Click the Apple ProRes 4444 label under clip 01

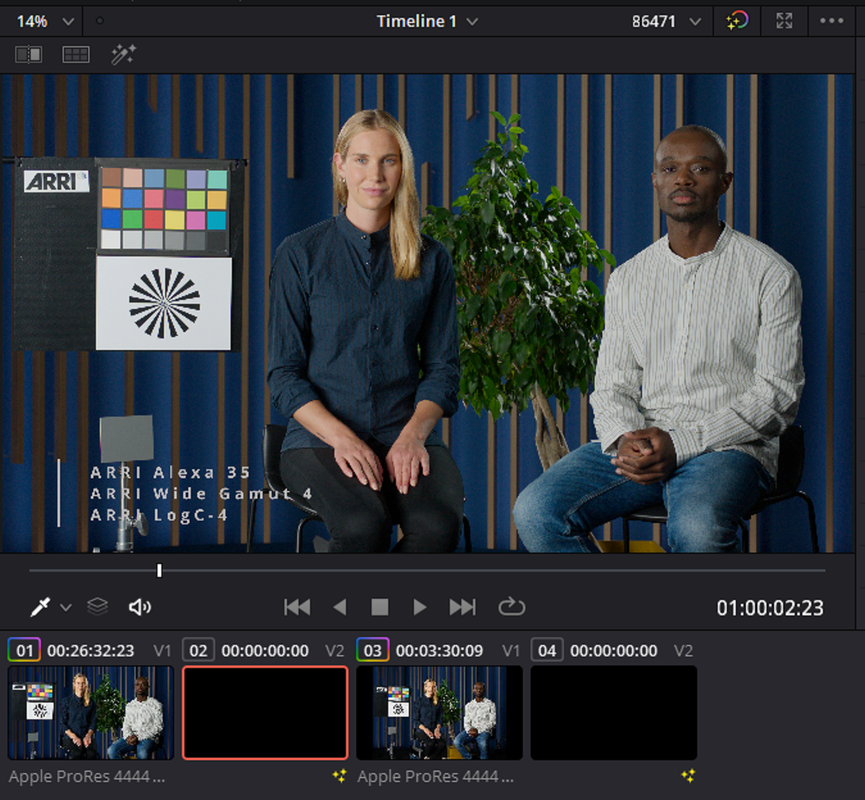tap(87, 776)
